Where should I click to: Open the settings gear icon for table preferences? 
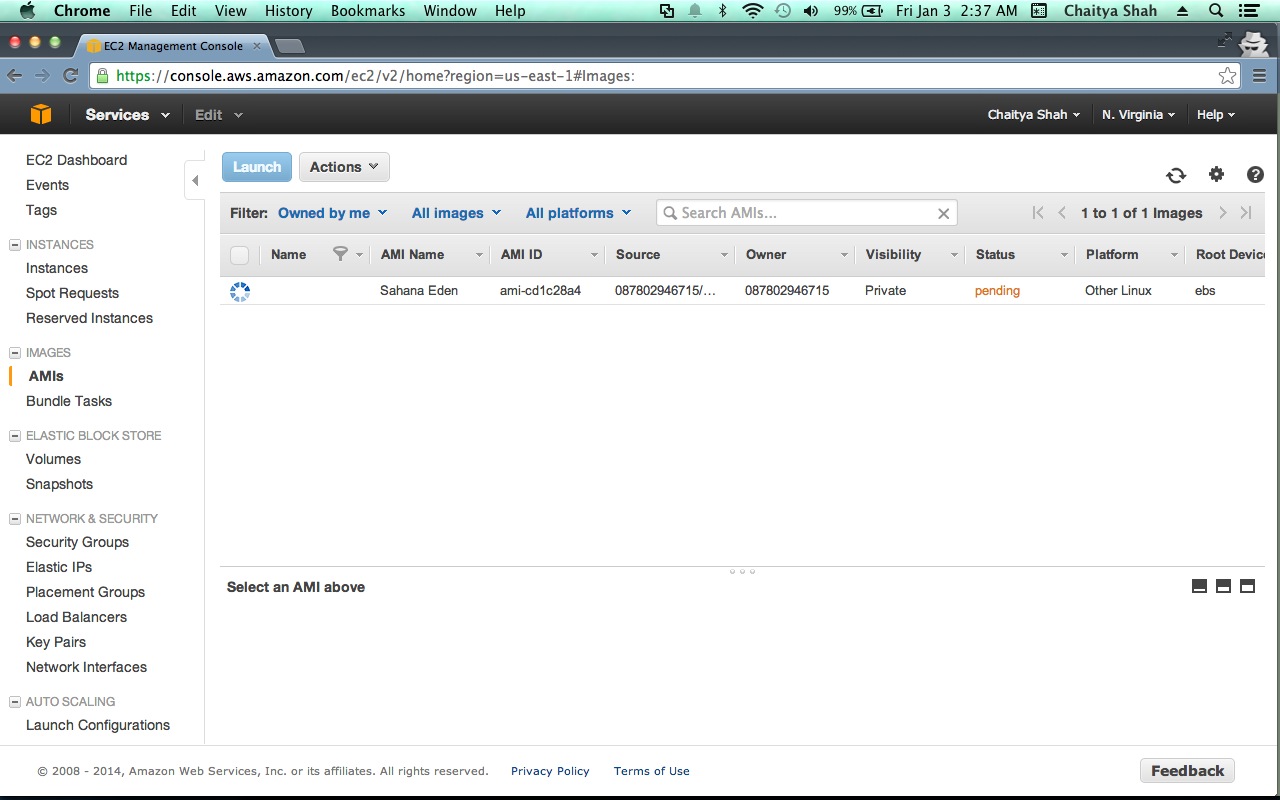pos(1216,174)
